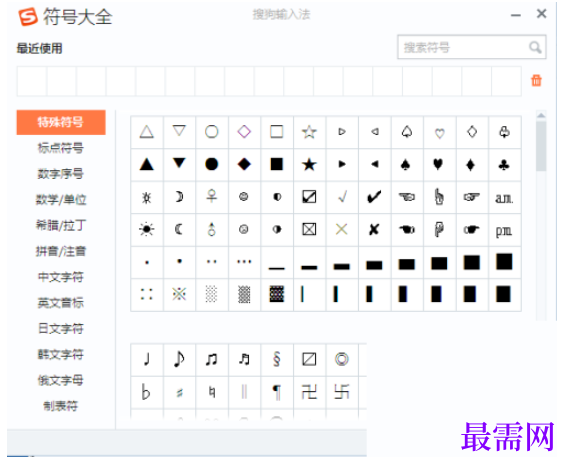Insert the crossed box ☒ symbol
573x468 pixels.
pos(309,229)
